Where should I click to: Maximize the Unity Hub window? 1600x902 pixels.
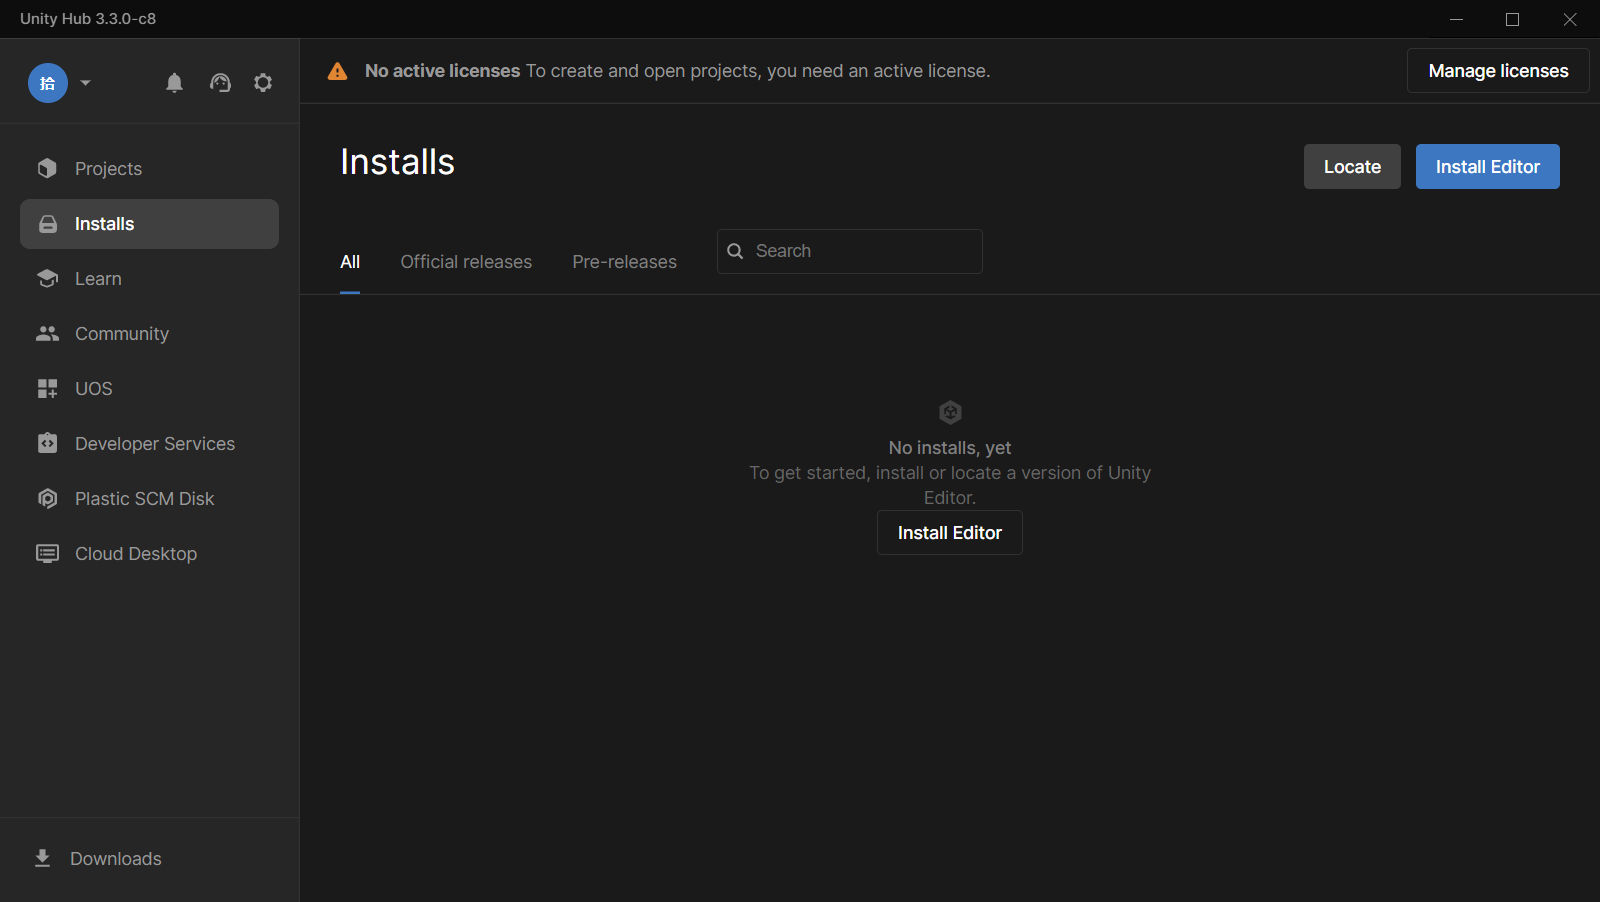point(1512,19)
